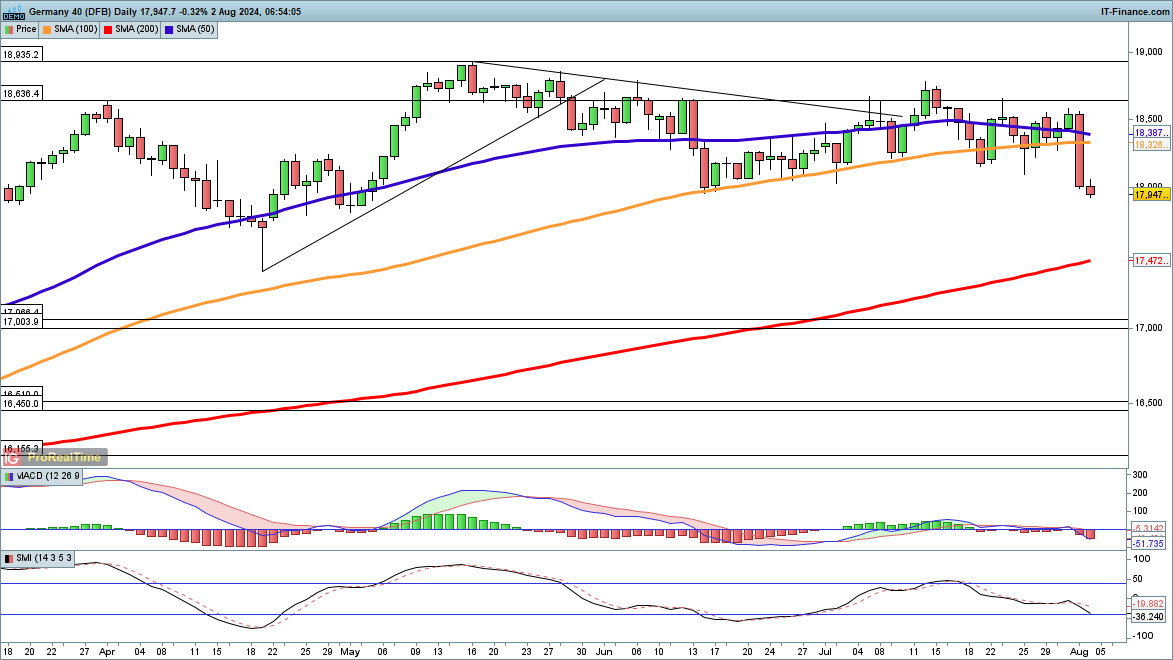Click the Price legend color icon
This screenshot has height=660, width=1173.
[x=8, y=28]
